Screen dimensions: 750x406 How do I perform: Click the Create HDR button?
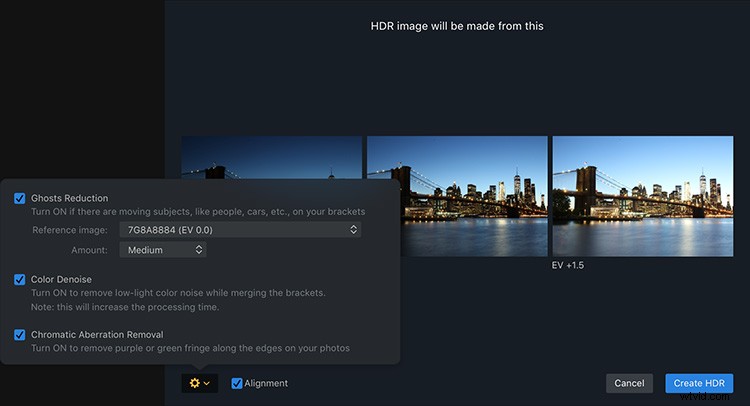pos(699,383)
